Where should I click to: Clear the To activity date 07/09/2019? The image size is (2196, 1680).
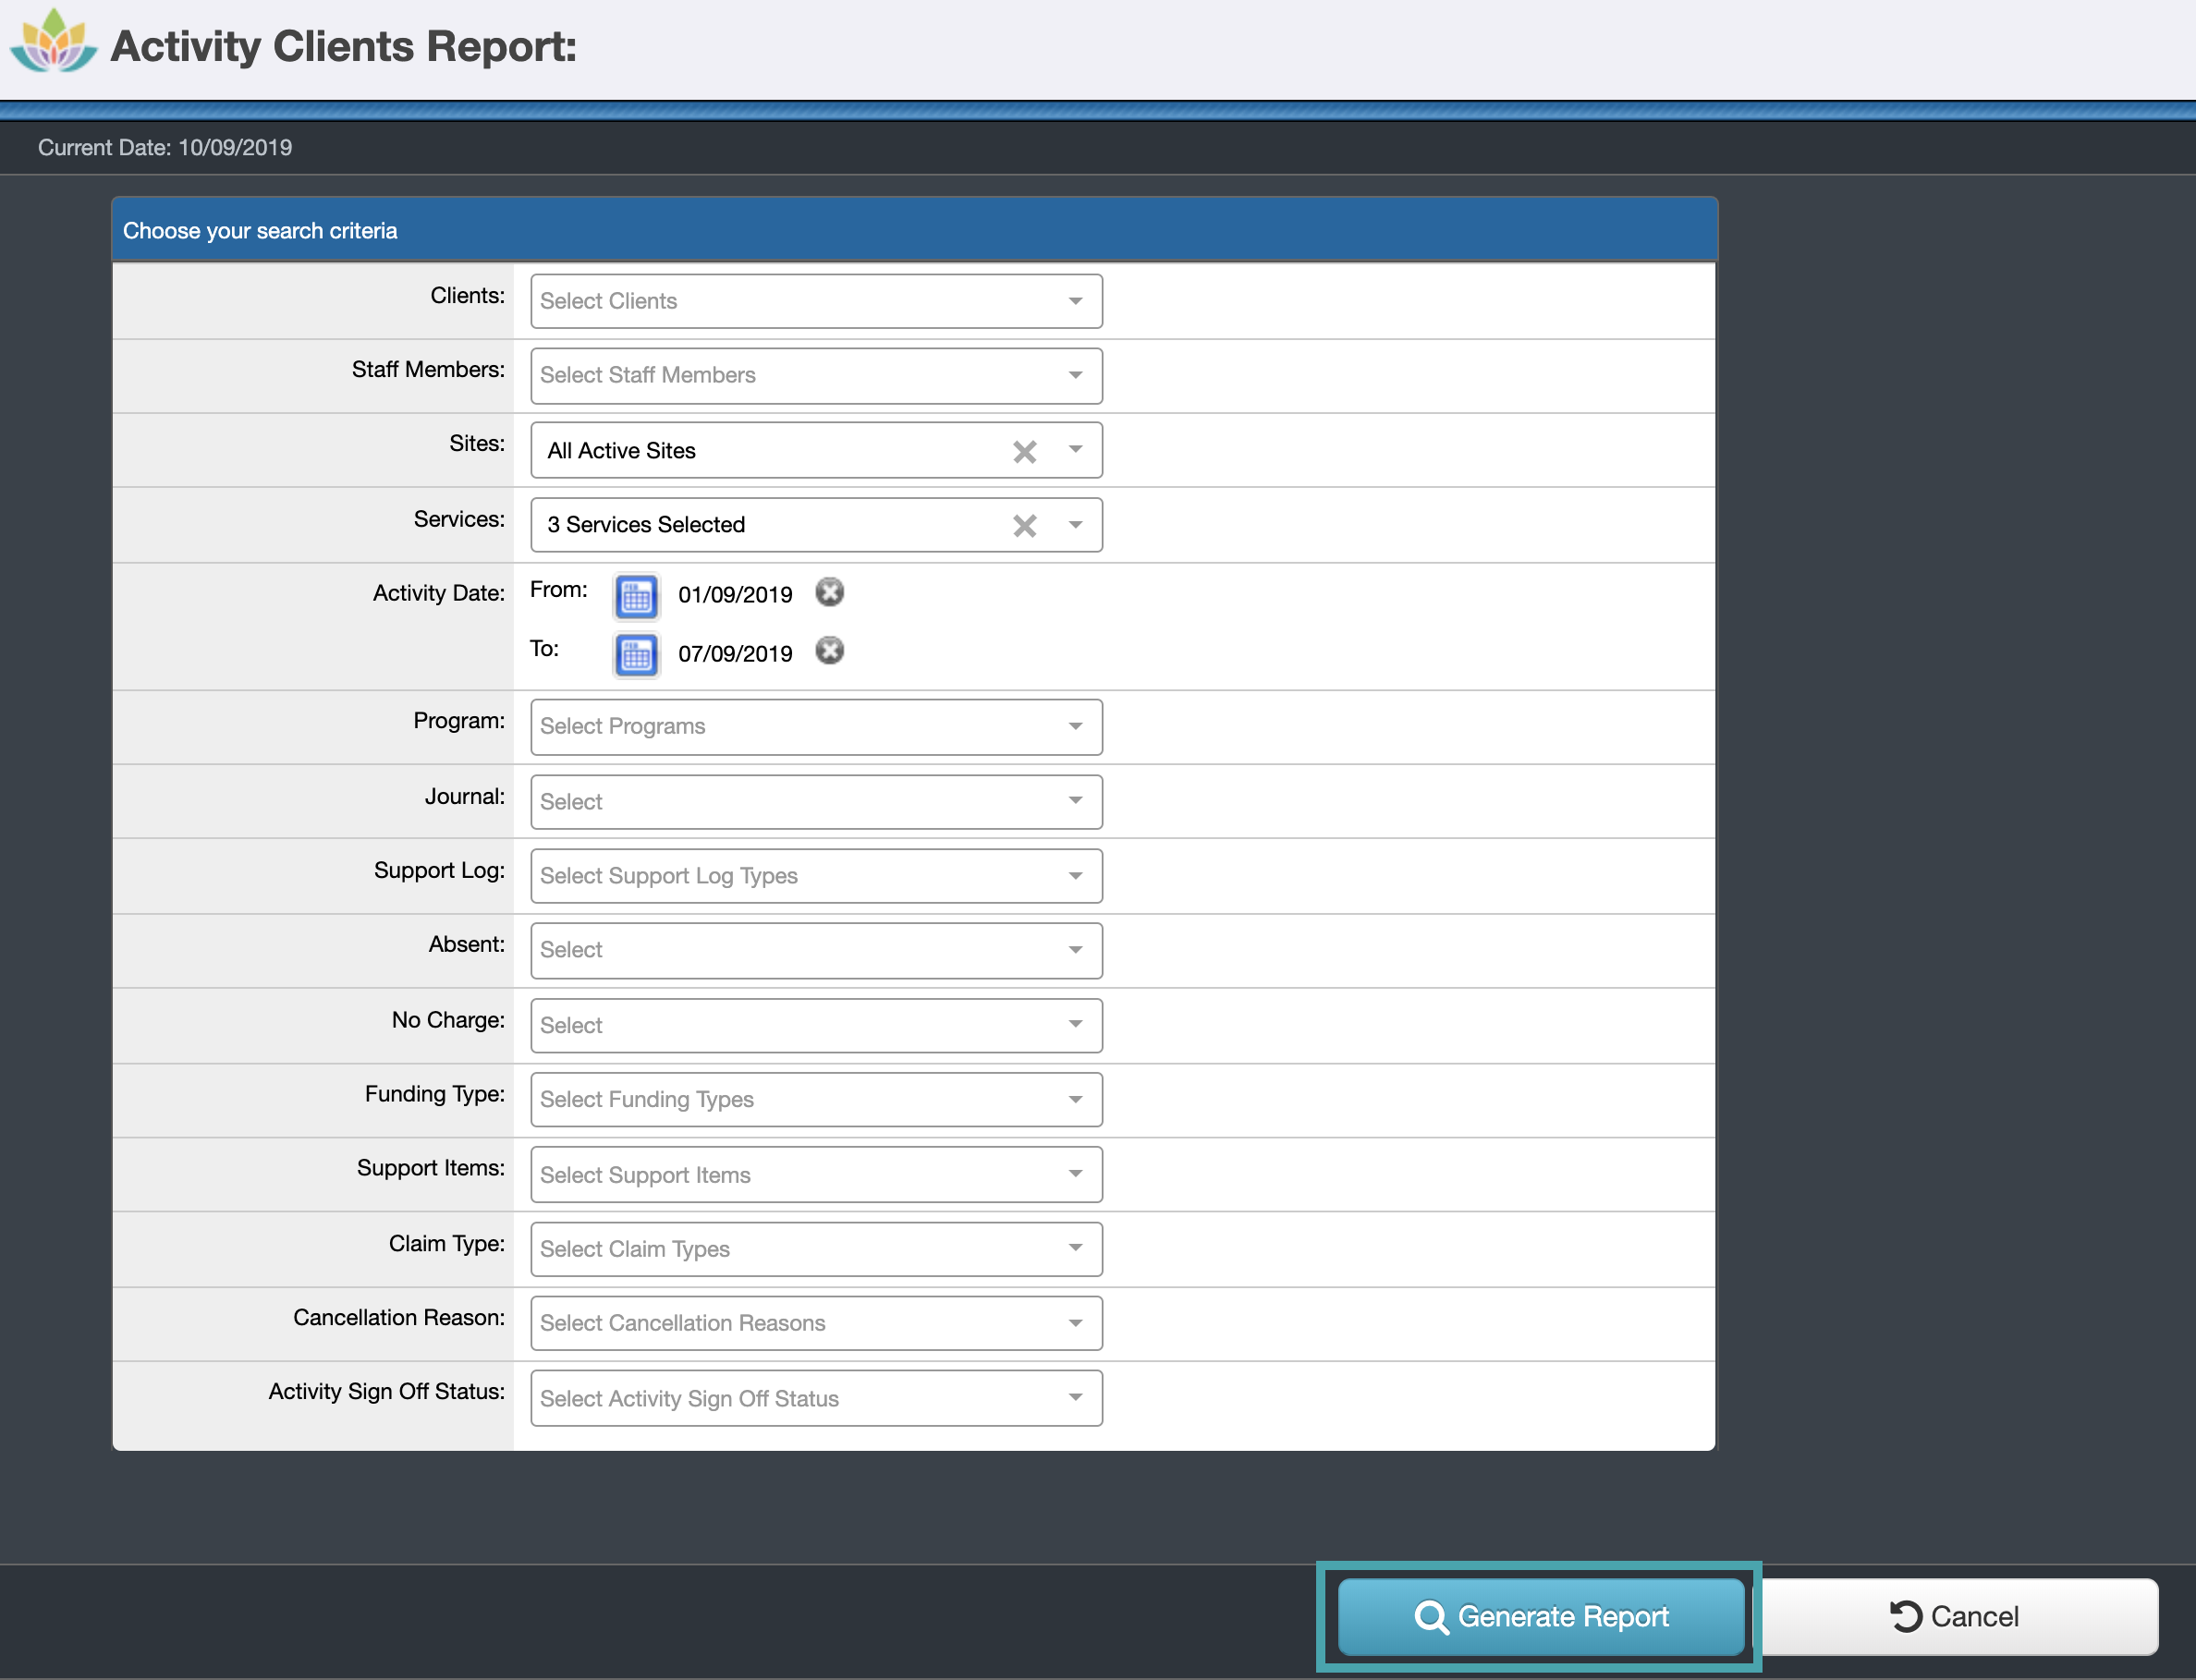pos(831,651)
